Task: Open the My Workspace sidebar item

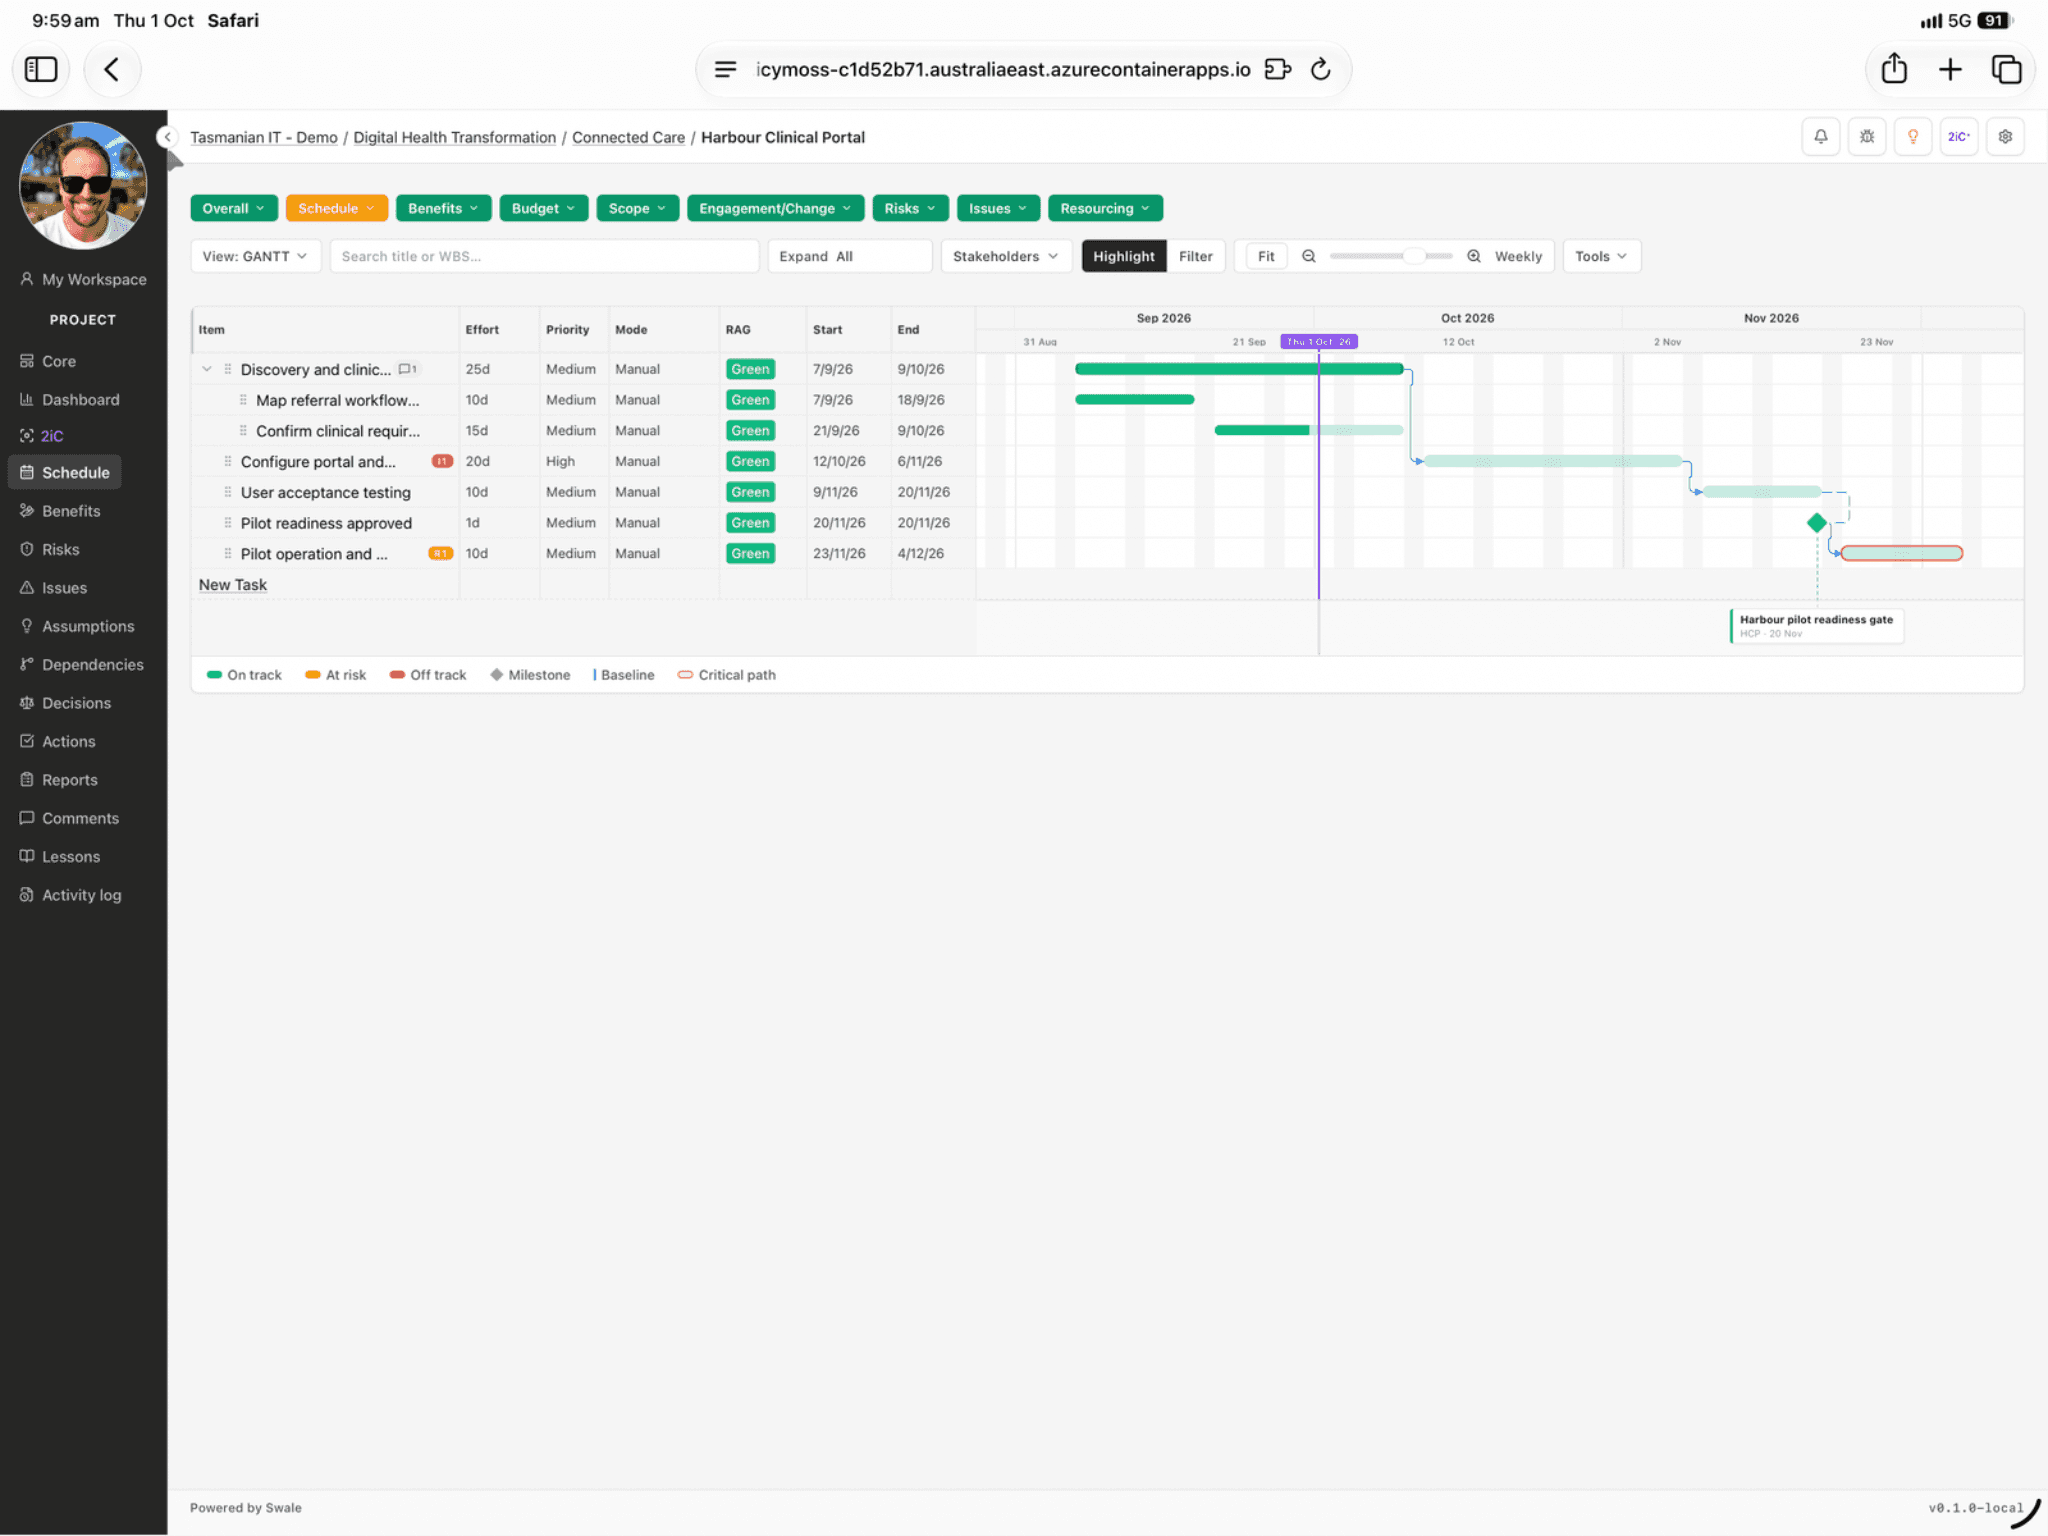Action: (84, 279)
